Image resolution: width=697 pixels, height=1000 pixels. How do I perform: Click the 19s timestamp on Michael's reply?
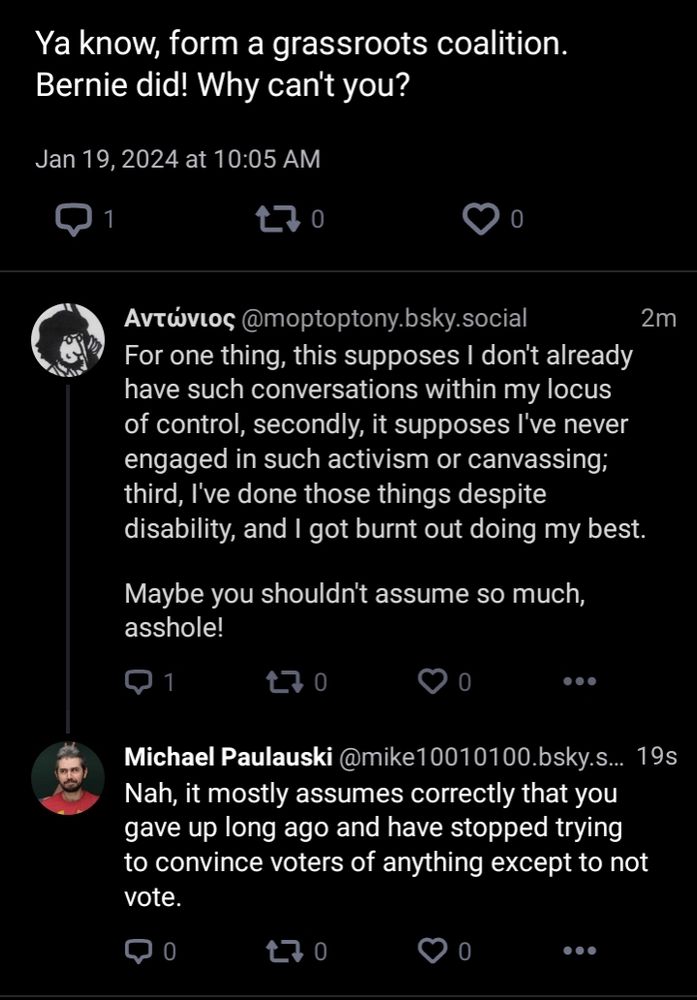tap(657, 757)
